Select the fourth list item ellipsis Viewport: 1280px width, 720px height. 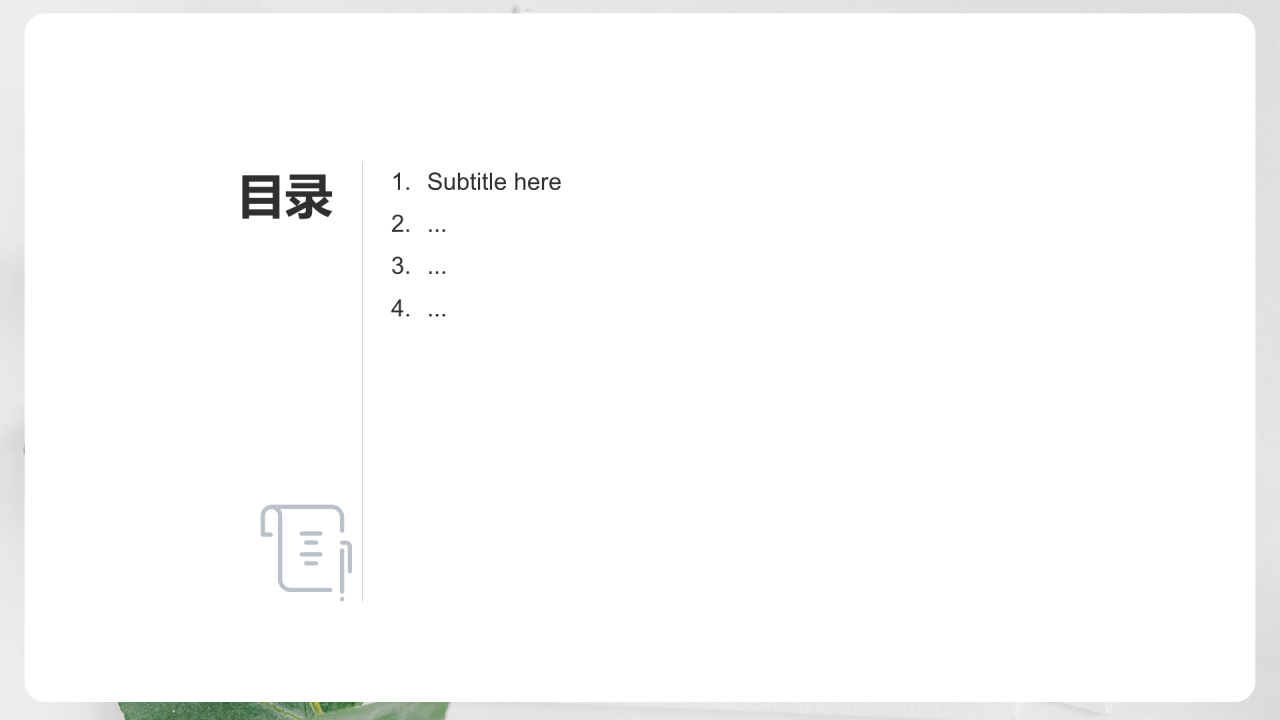click(437, 311)
